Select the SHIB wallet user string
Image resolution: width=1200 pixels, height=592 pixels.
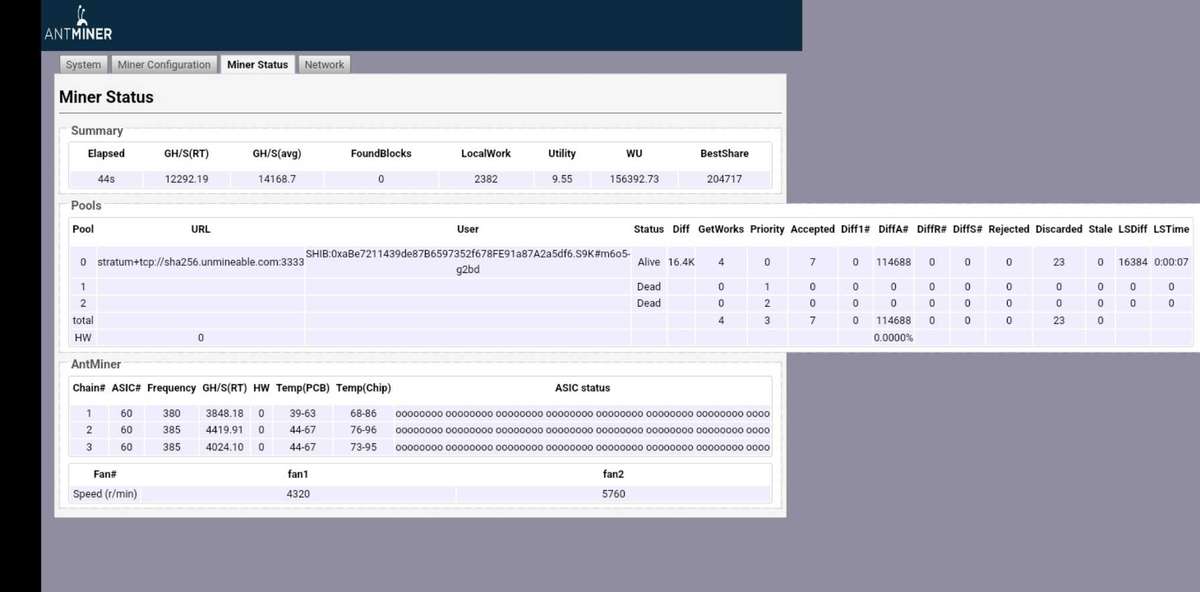tap(468, 261)
